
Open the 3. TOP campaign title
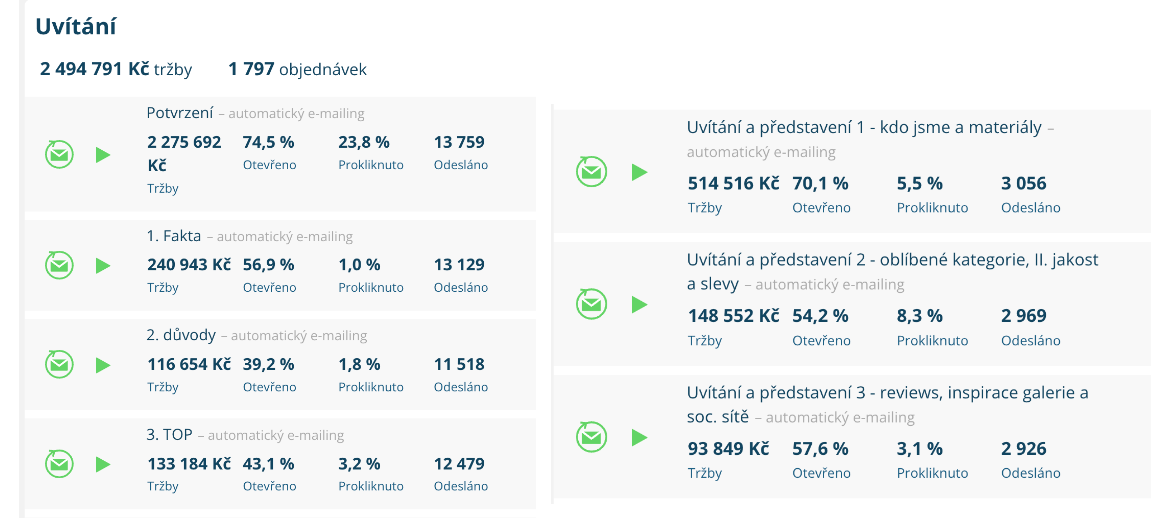[169, 435]
